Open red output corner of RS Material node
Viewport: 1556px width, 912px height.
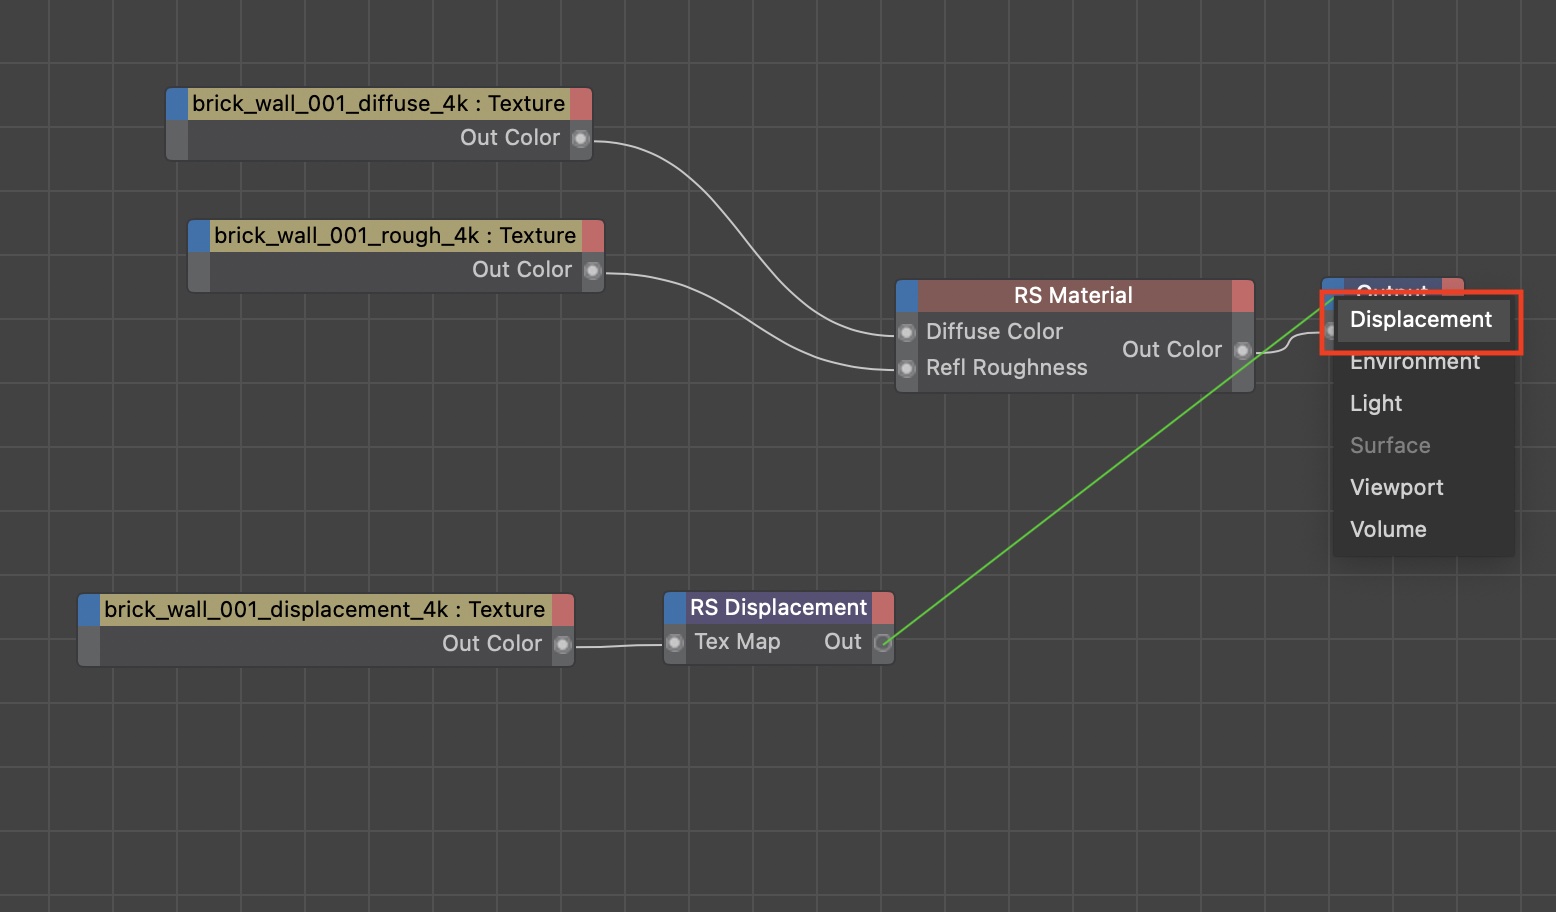(x=1242, y=296)
